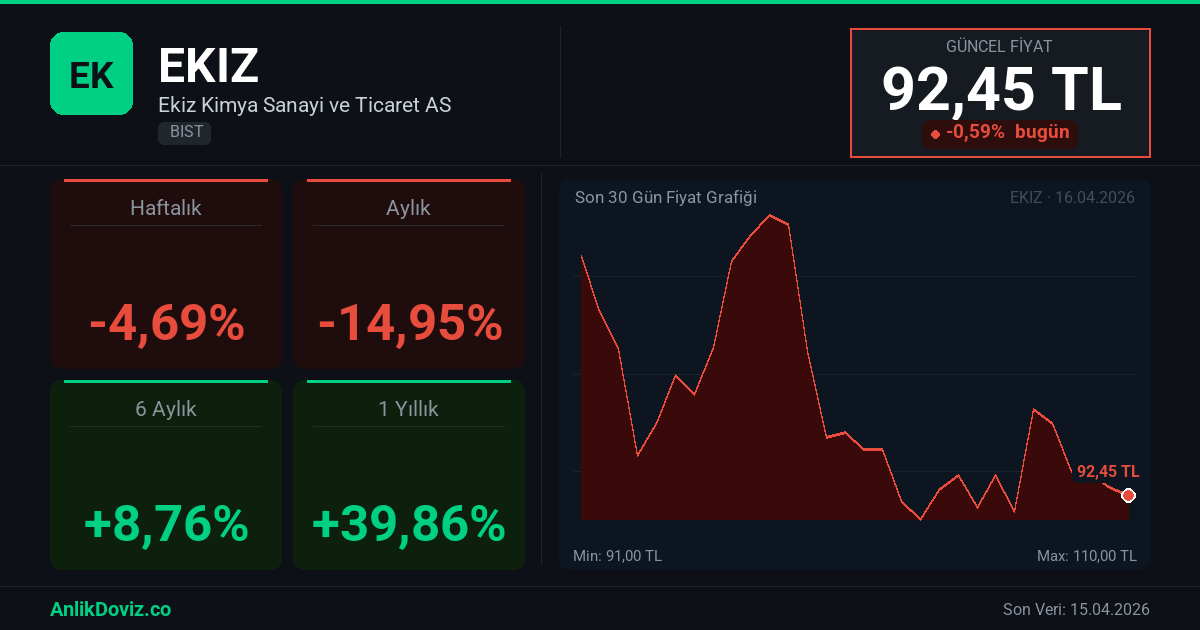Click the EKIZ · 16.04.2026 chart label

pyautogui.click(x=1072, y=197)
